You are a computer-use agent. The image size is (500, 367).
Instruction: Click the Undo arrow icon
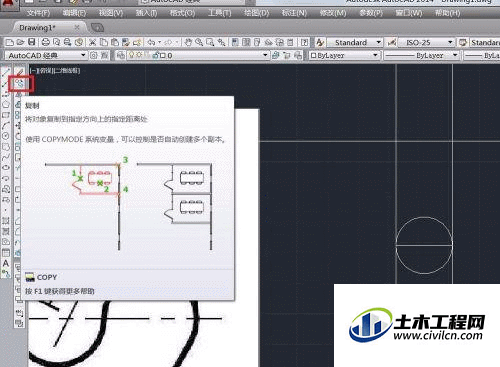tap(152, 42)
